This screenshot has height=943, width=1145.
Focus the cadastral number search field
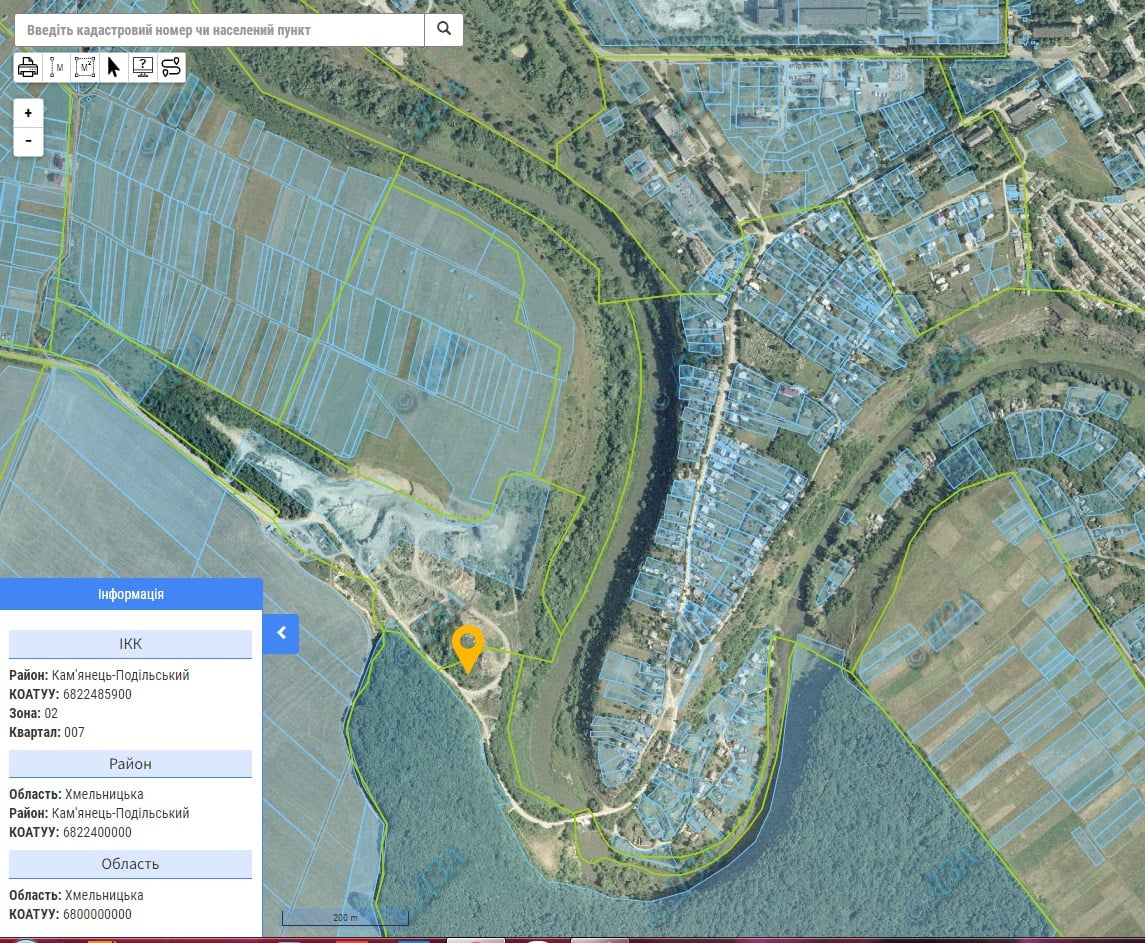(220, 30)
